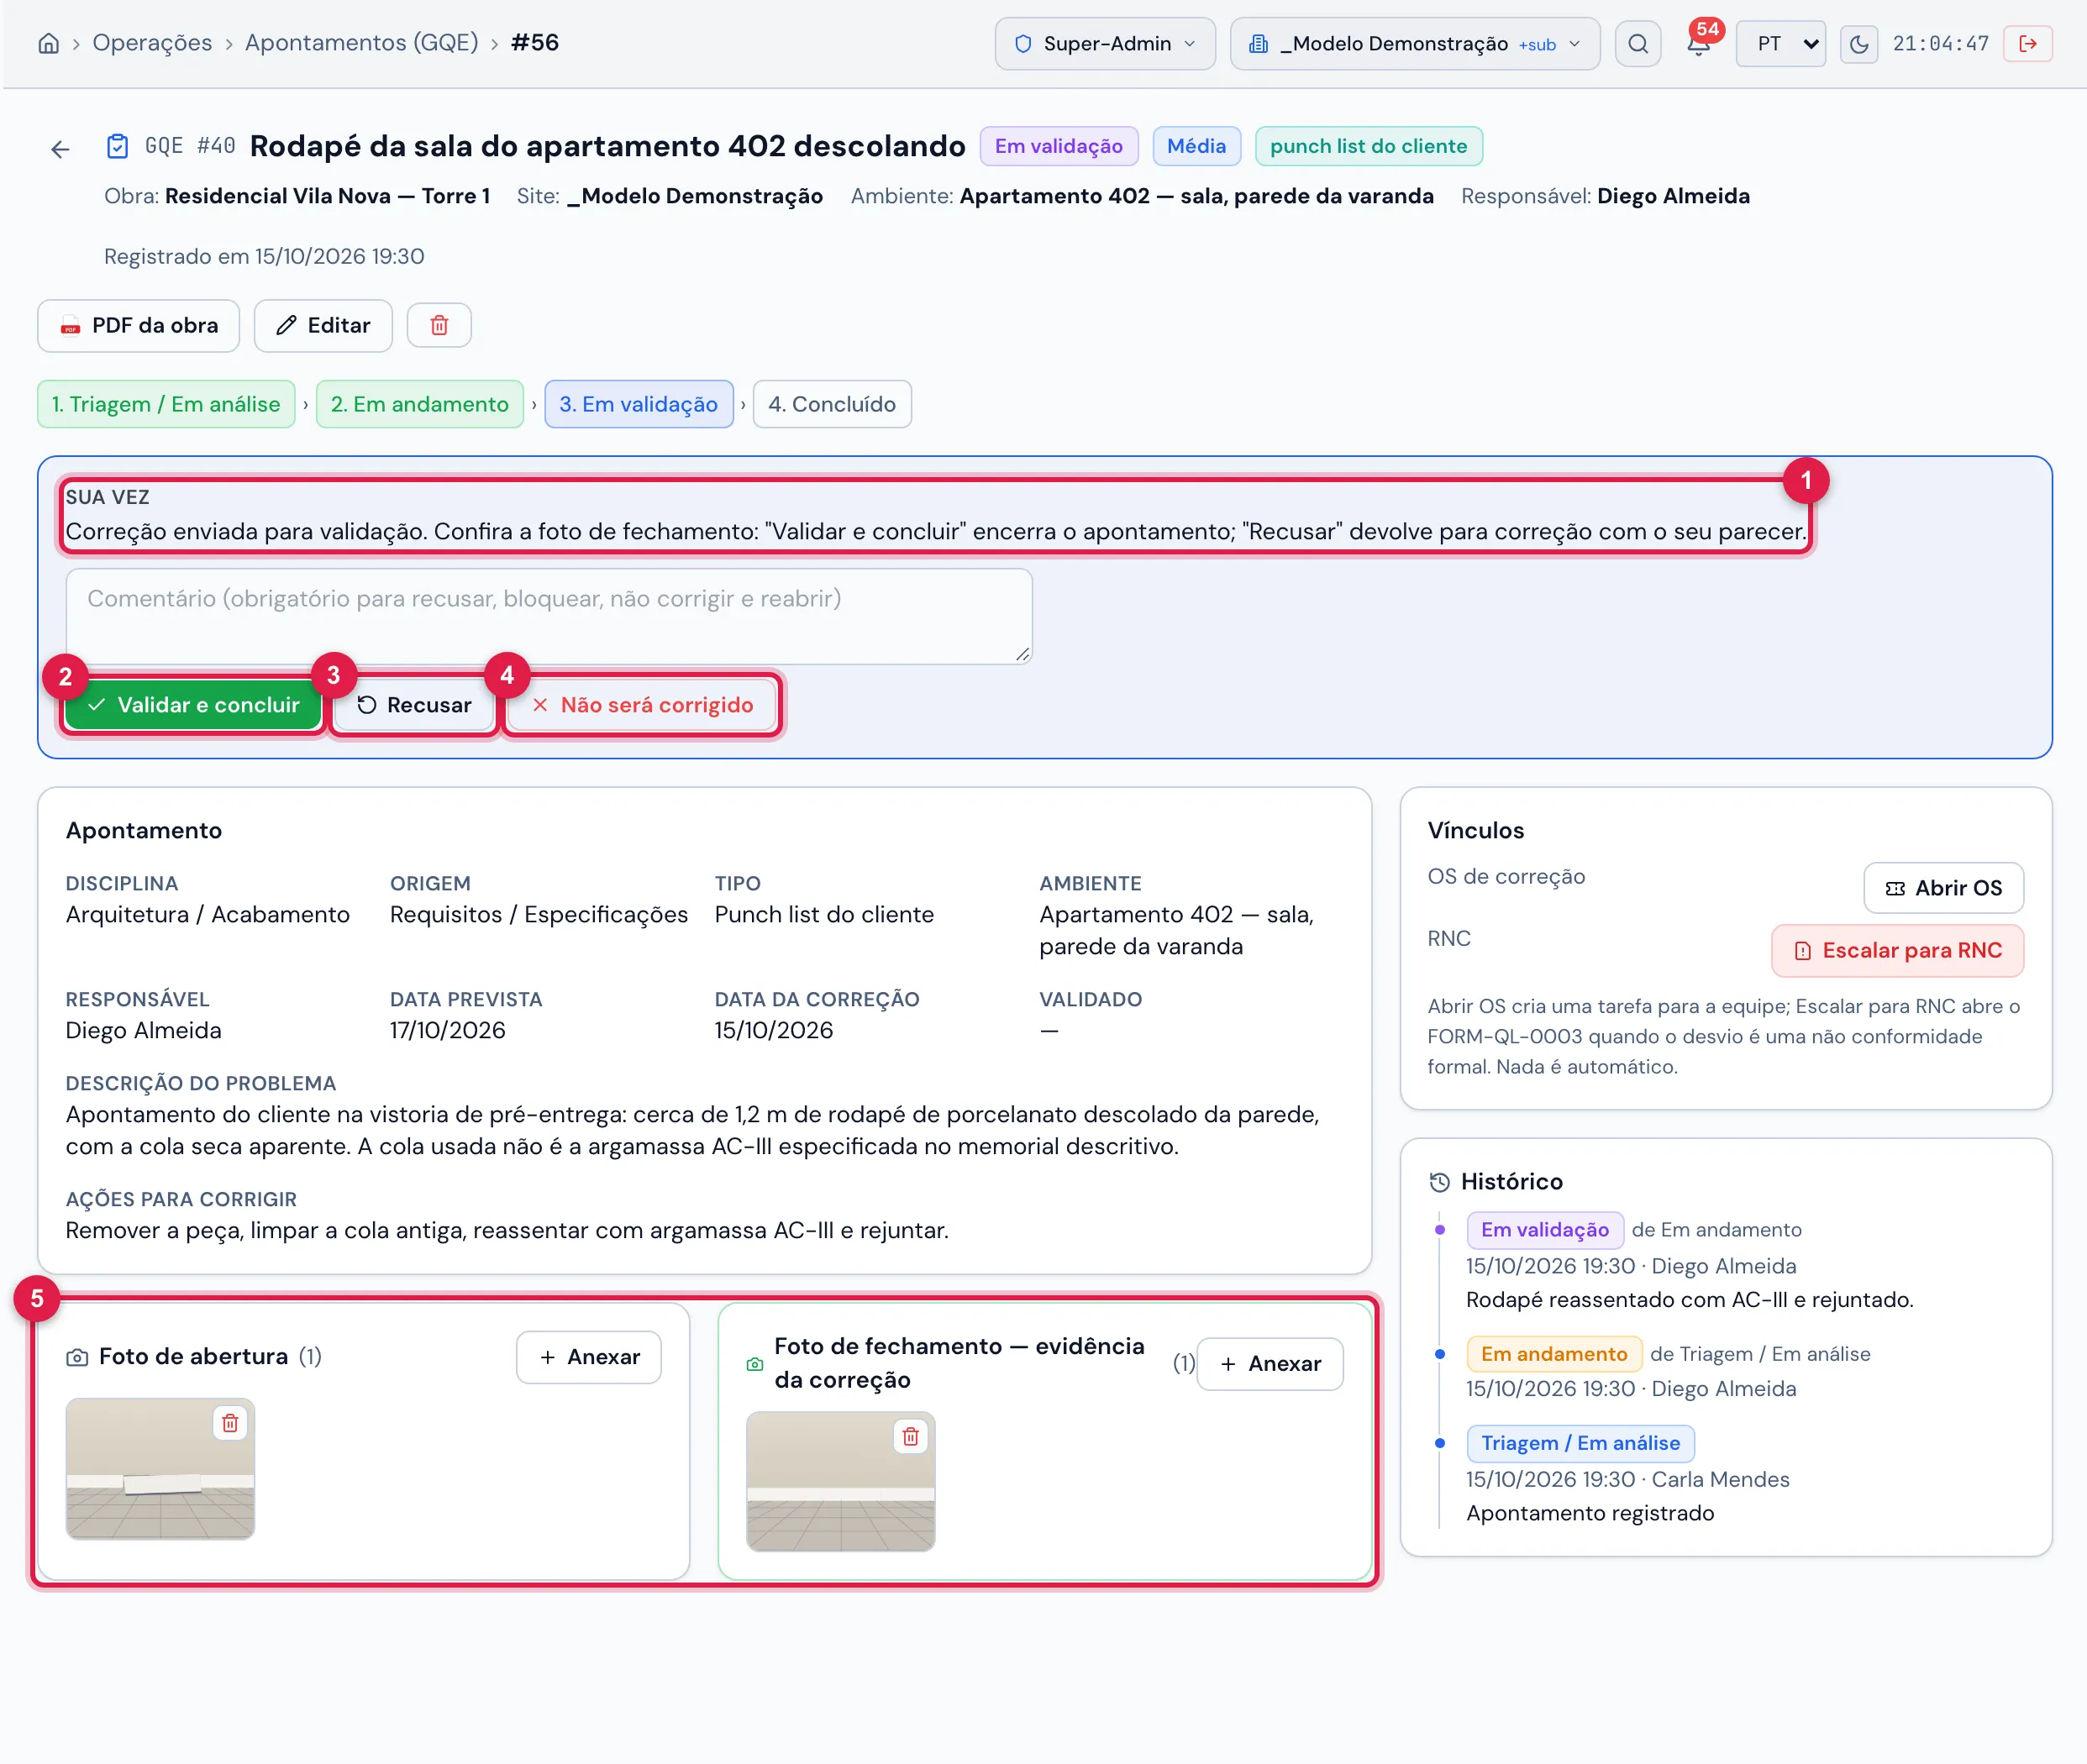Open the _Modelo Demonstração site selector
This screenshot has height=1764, width=2087.
(x=1414, y=44)
